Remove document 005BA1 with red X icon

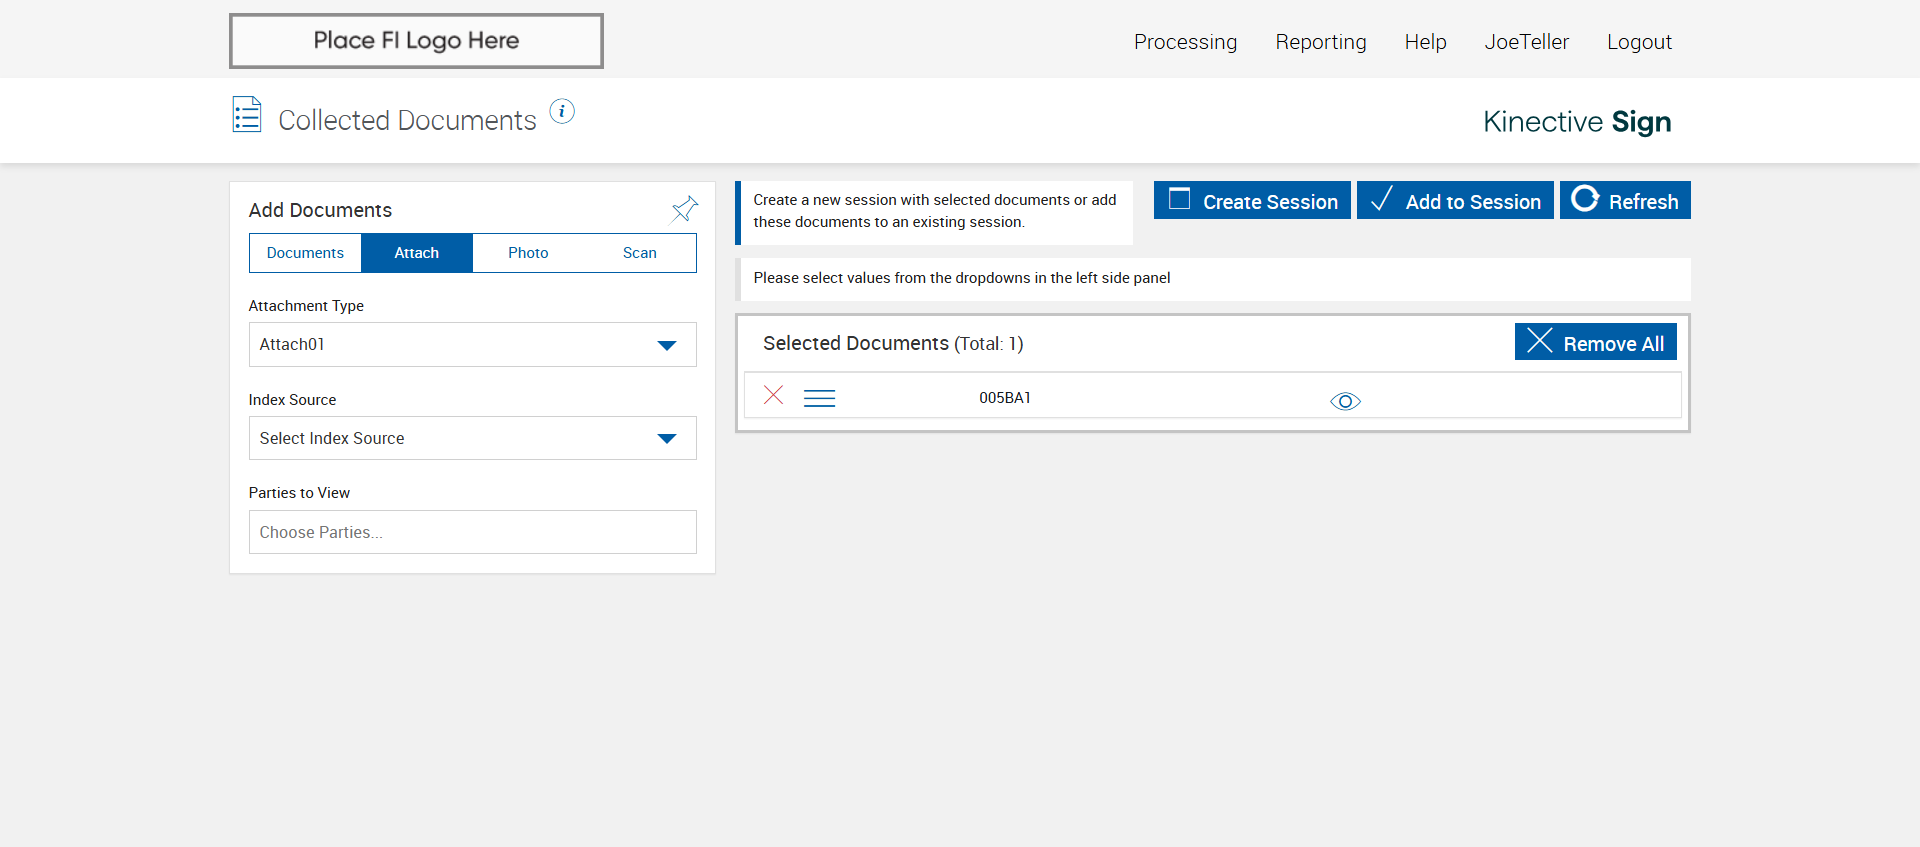coord(773,395)
